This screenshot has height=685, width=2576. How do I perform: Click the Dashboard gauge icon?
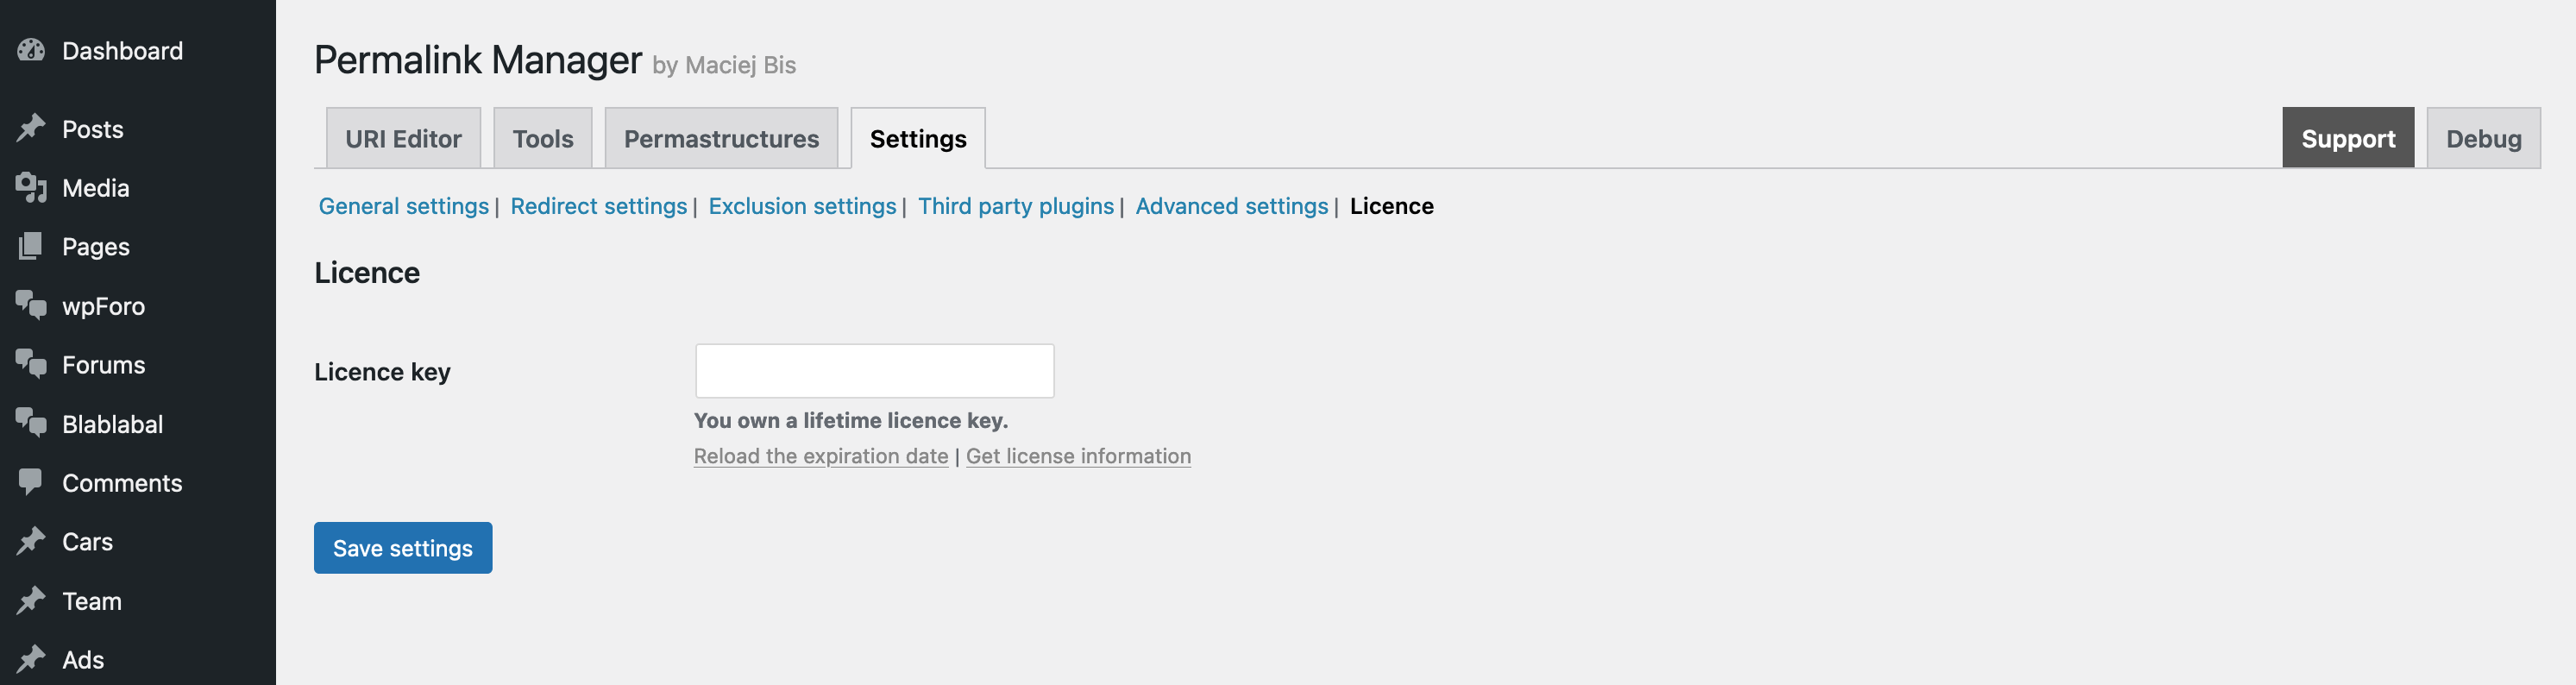click(31, 50)
